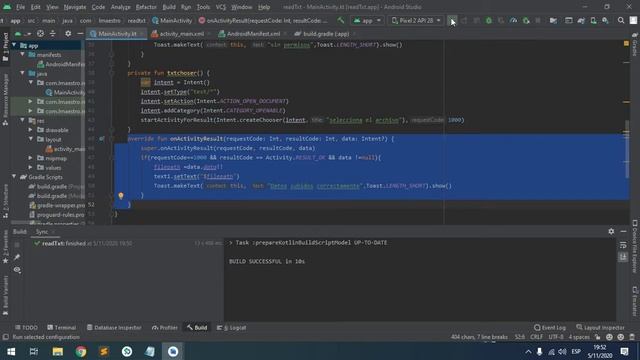640x360 pixels.
Task: Open the SDK Manager icon
Action: pos(605,20)
